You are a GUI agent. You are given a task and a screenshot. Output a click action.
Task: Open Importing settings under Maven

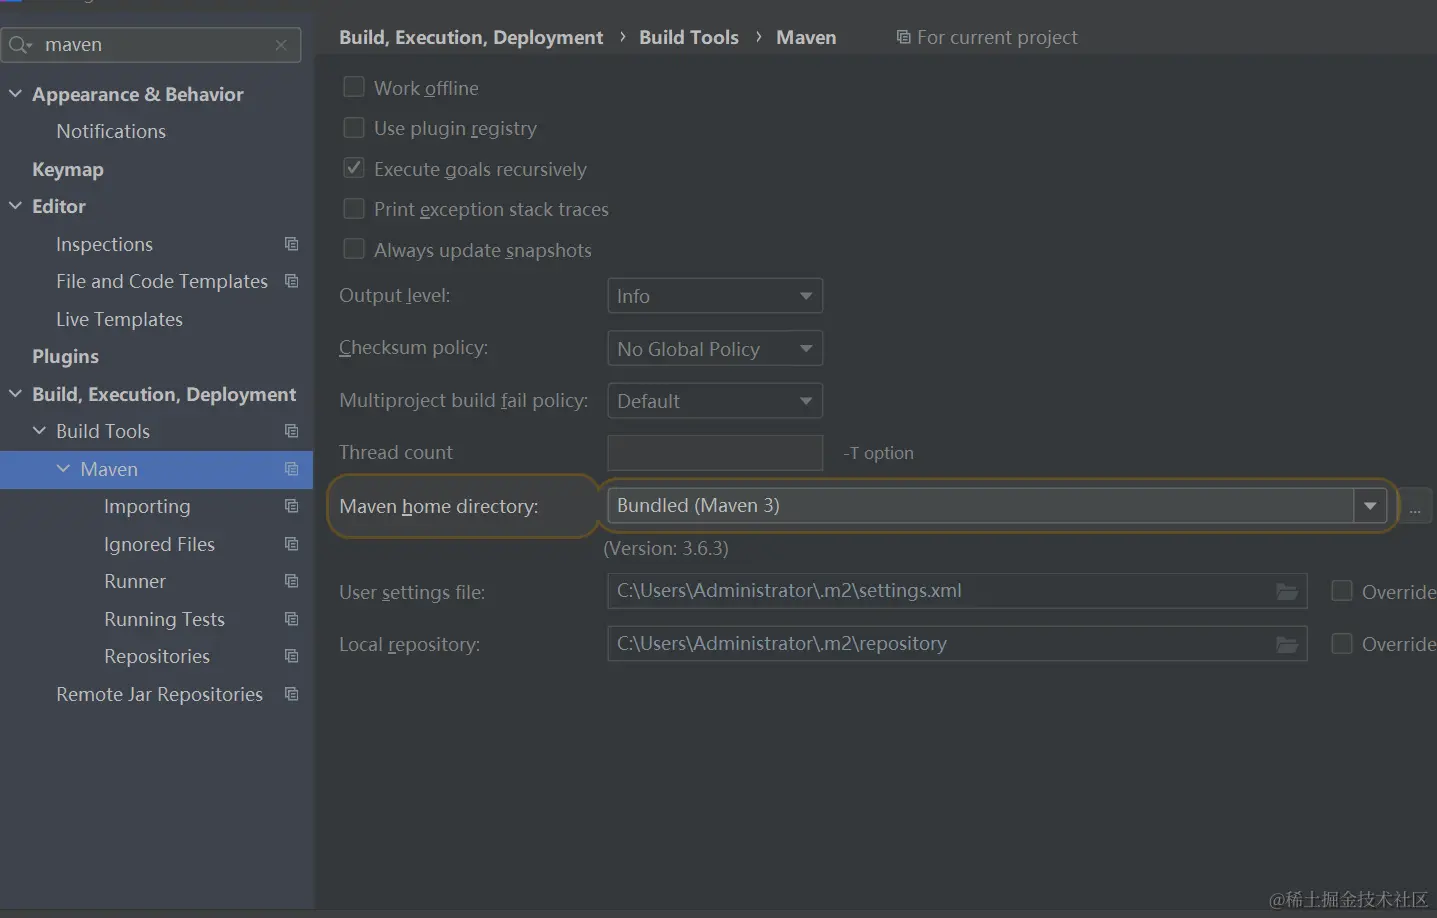[x=147, y=506]
